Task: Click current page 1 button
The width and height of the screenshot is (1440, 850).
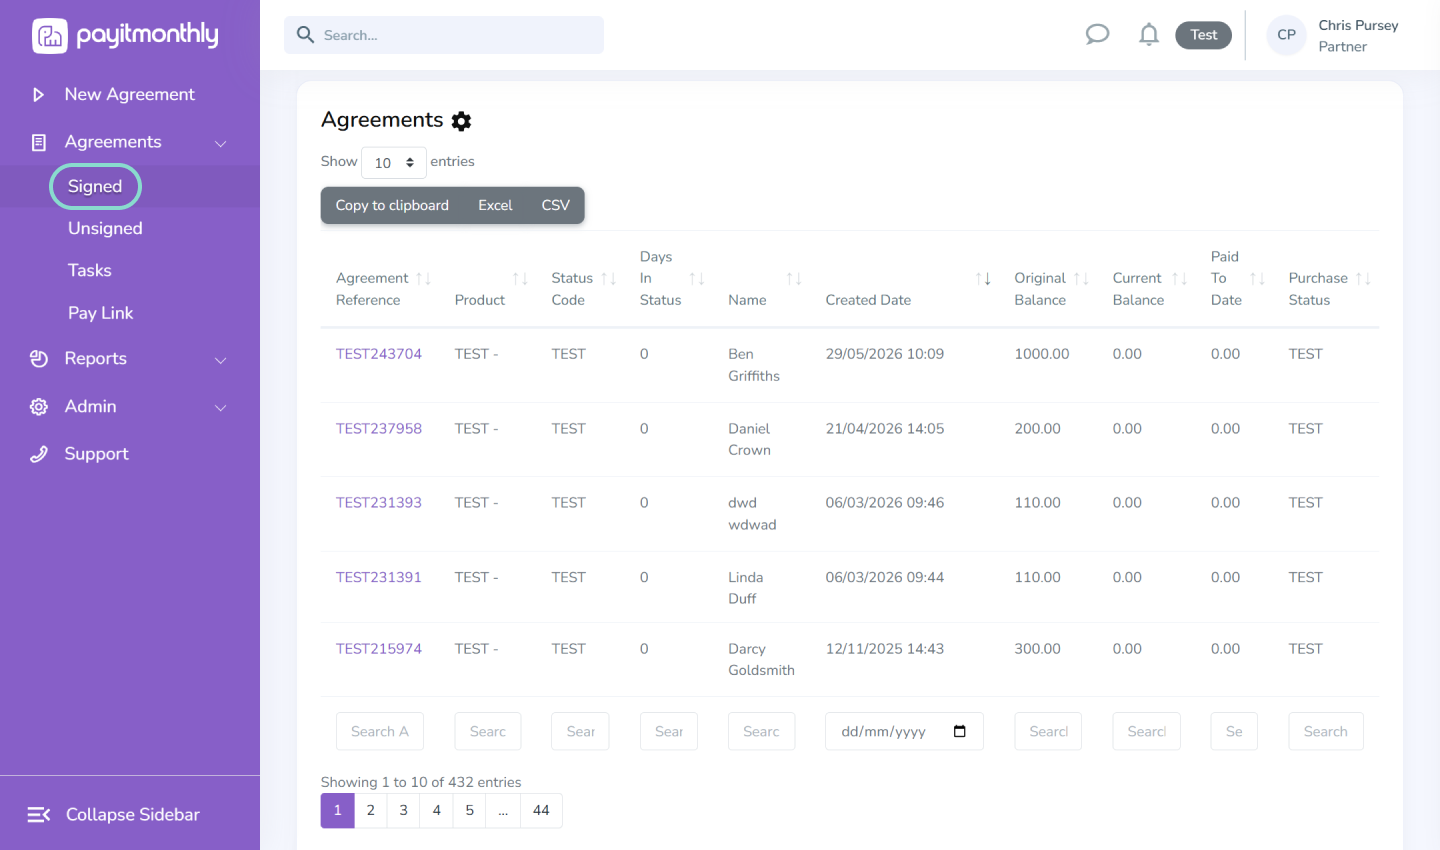Action: [x=338, y=811]
